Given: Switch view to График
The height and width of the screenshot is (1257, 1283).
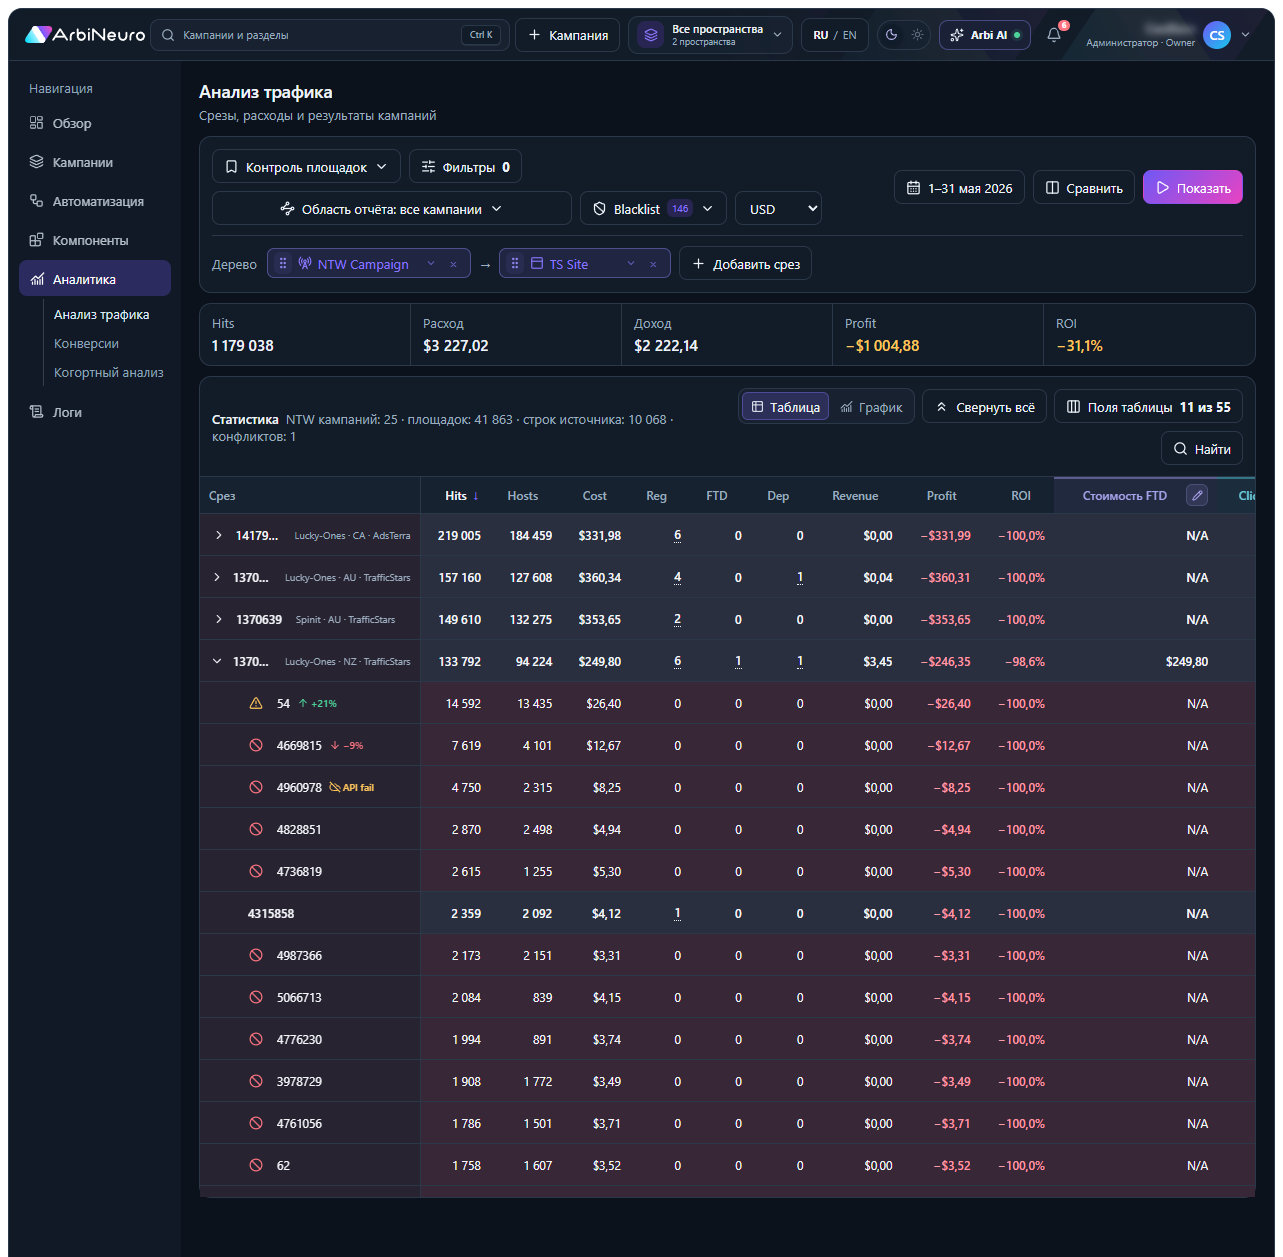Looking at the screenshot, I should coord(872,407).
